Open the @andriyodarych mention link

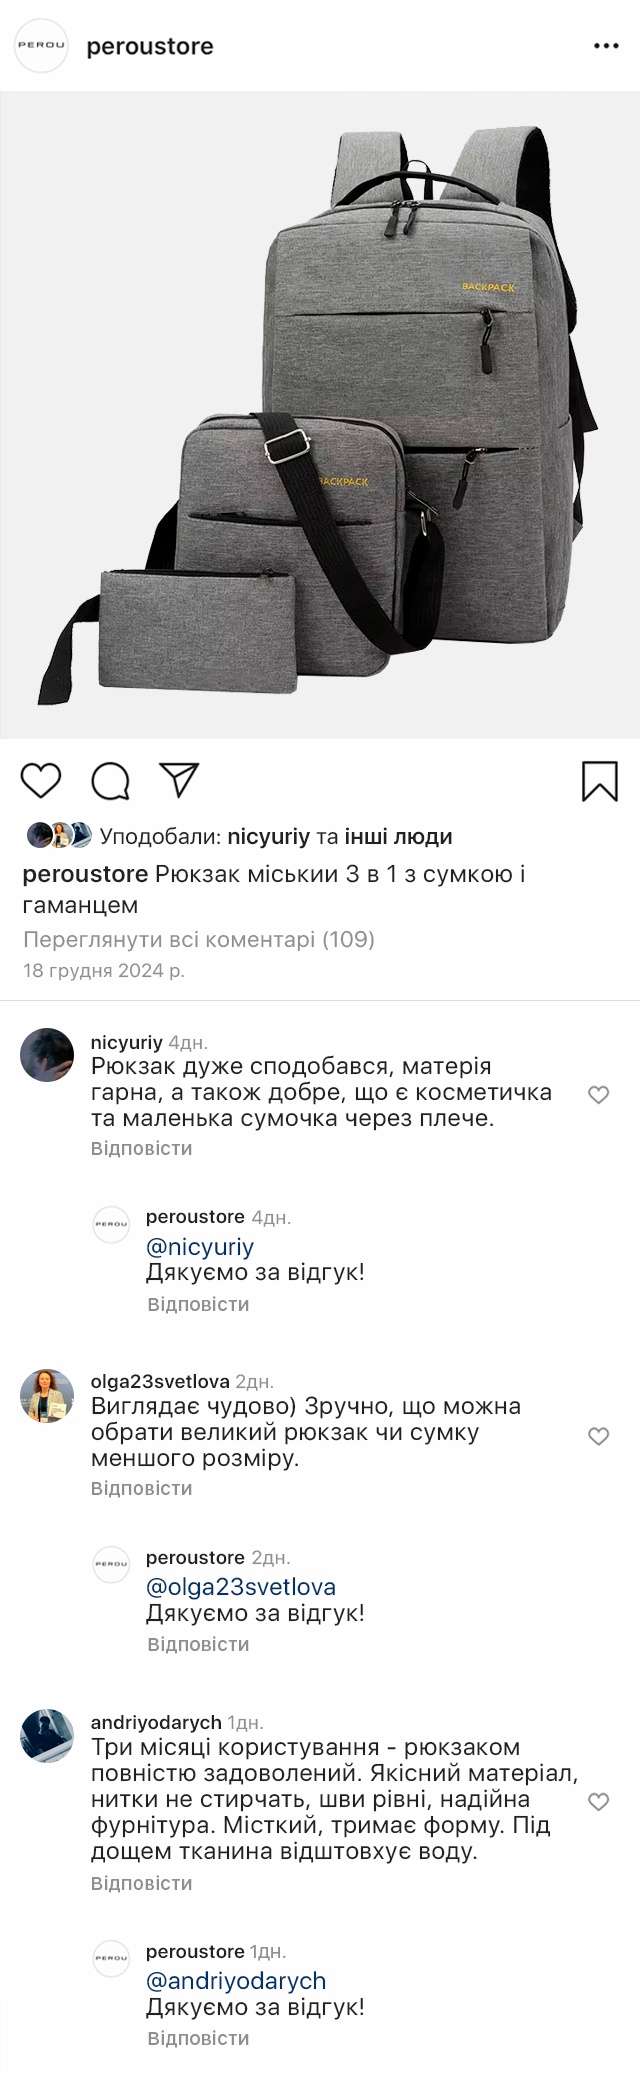click(236, 1981)
